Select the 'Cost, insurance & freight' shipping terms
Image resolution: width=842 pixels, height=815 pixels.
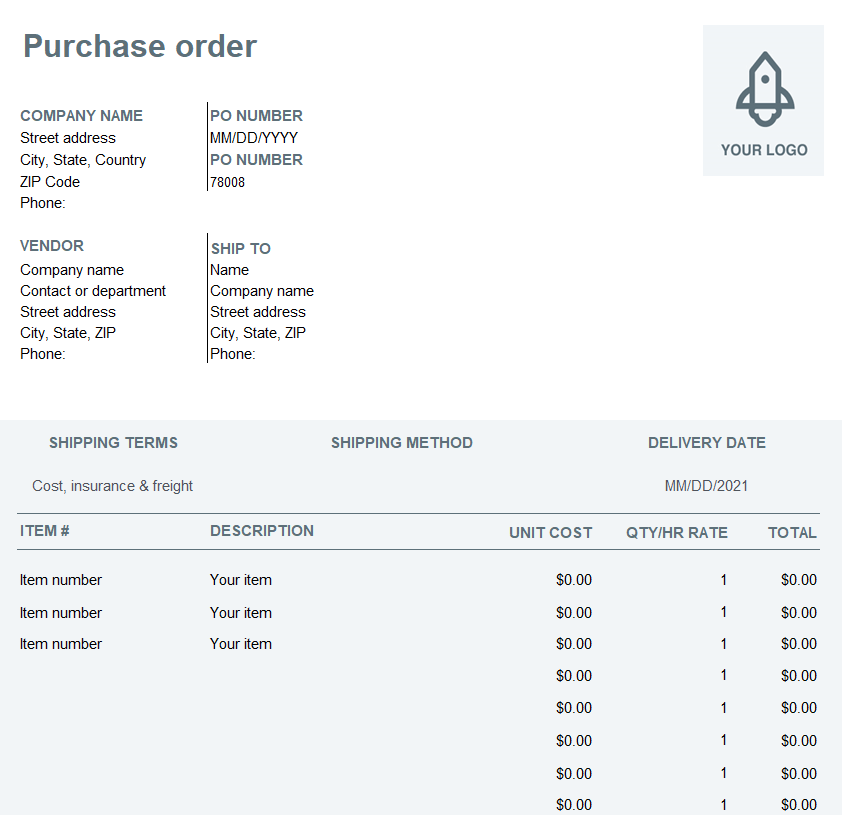click(x=112, y=486)
